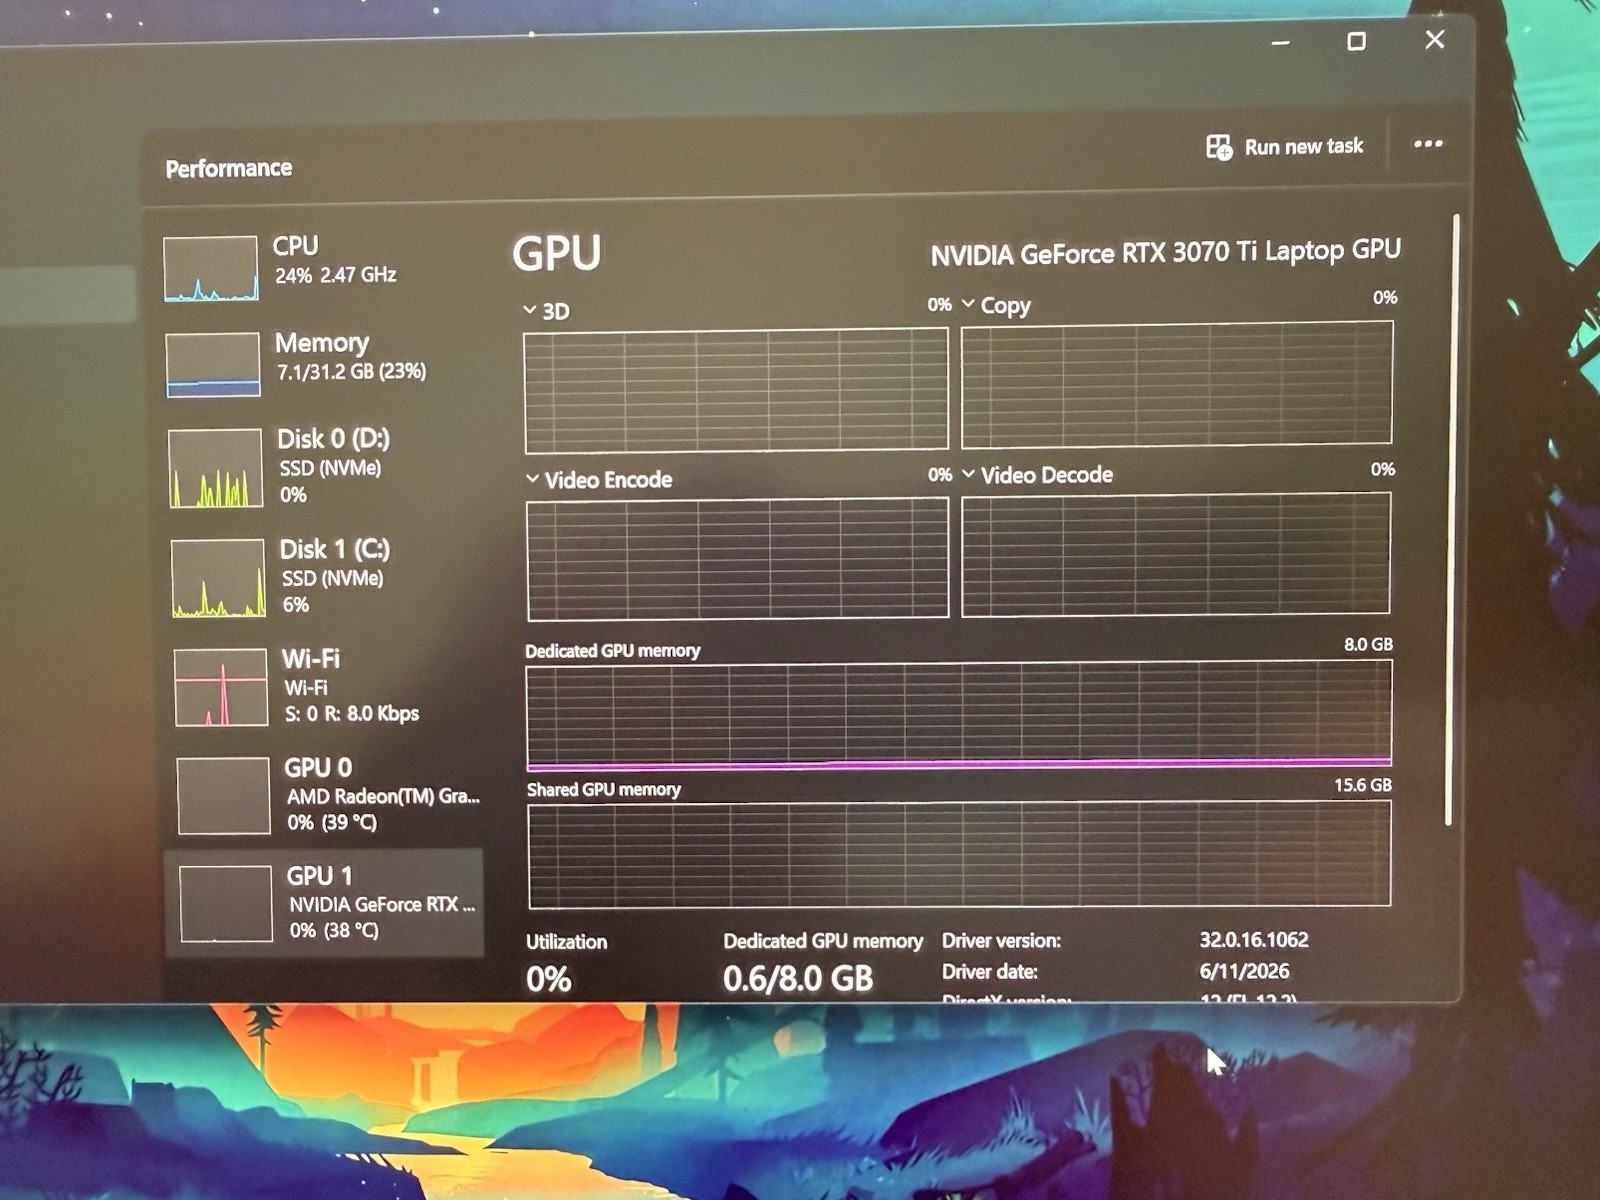Click the driver date 6/11/2026
The height and width of the screenshot is (1200, 1600).
coord(1244,971)
